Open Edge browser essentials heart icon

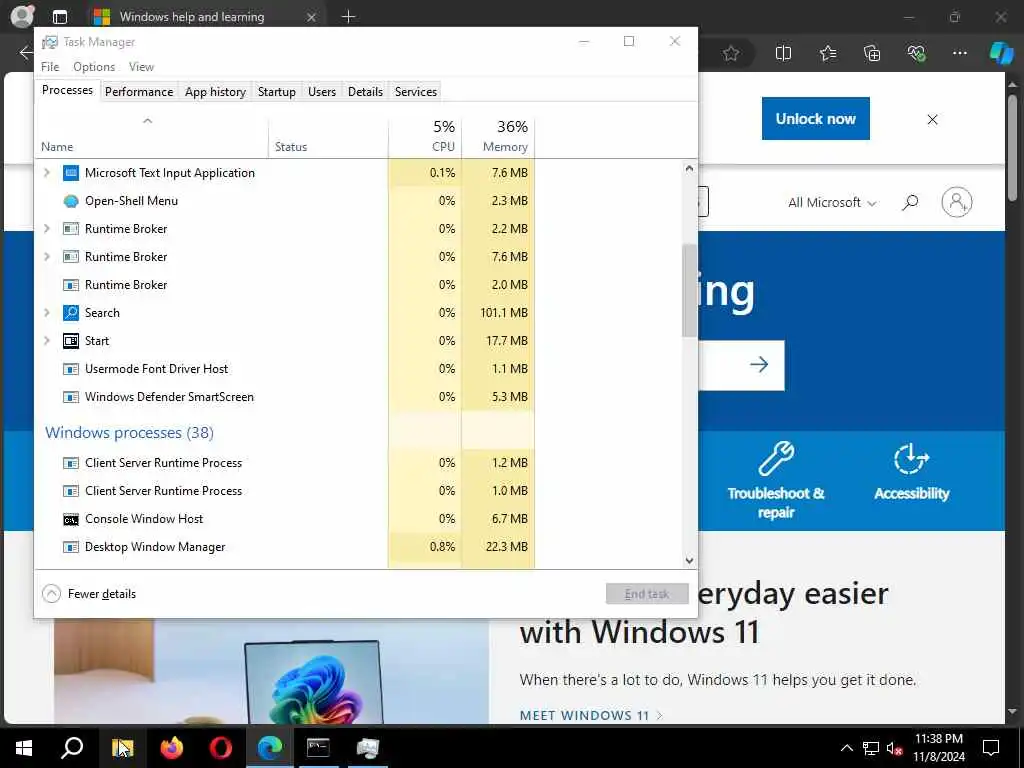(x=916, y=54)
